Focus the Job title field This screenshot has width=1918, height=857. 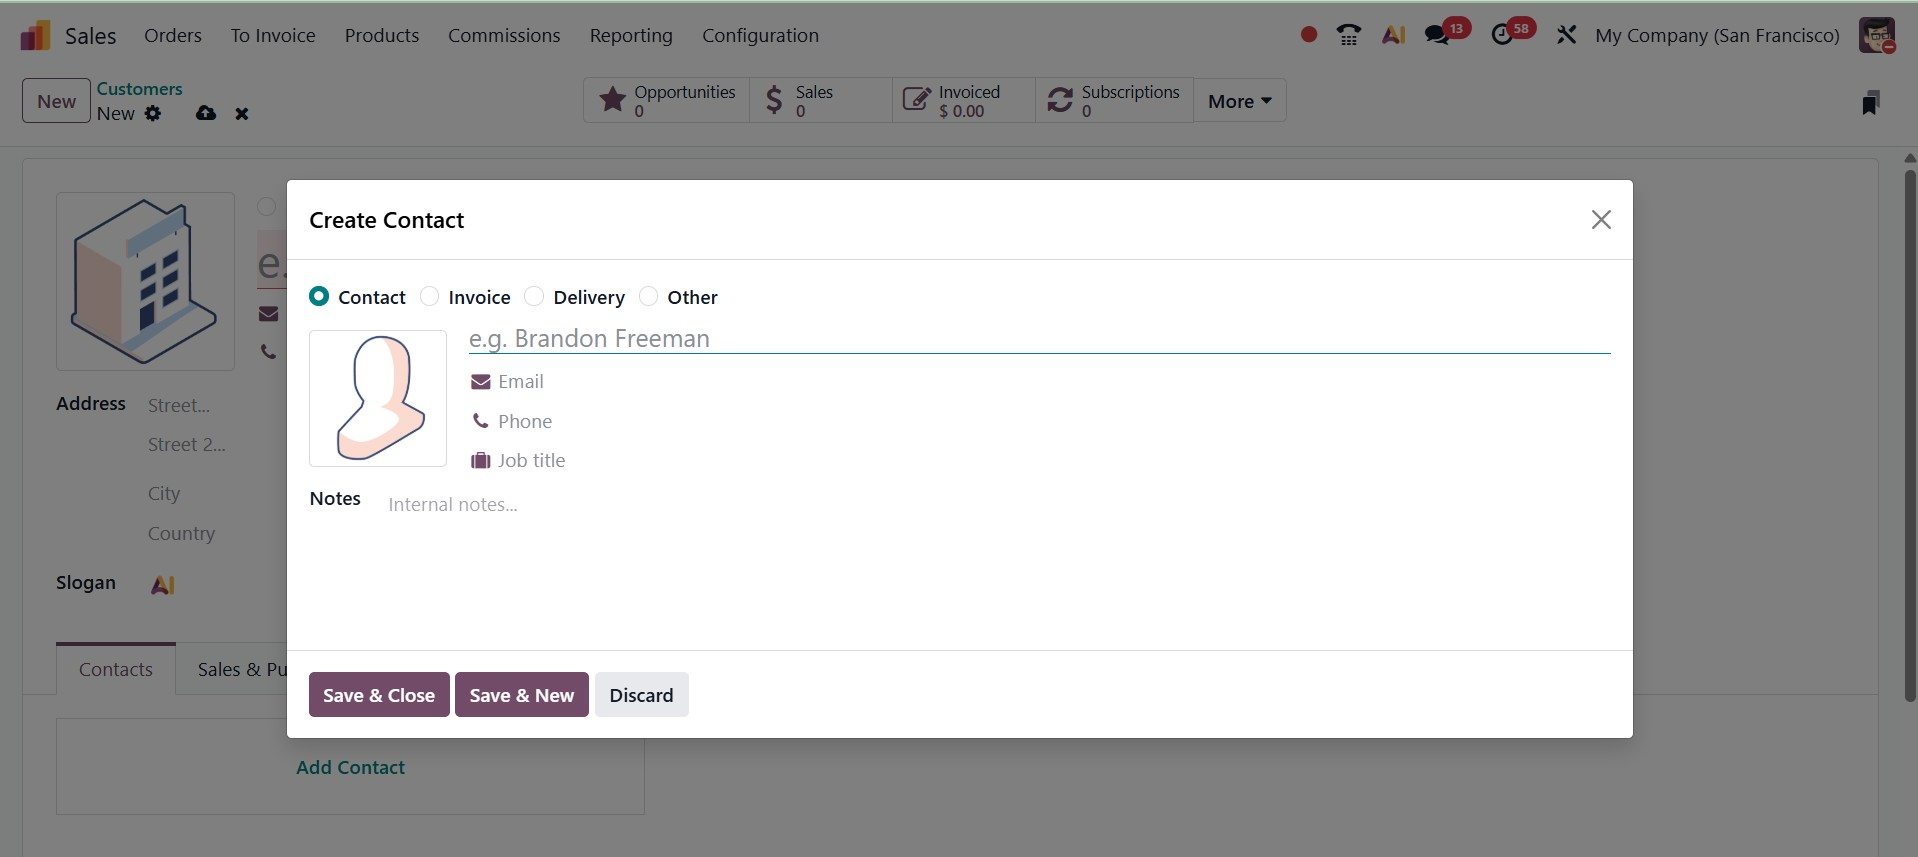click(1054, 460)
